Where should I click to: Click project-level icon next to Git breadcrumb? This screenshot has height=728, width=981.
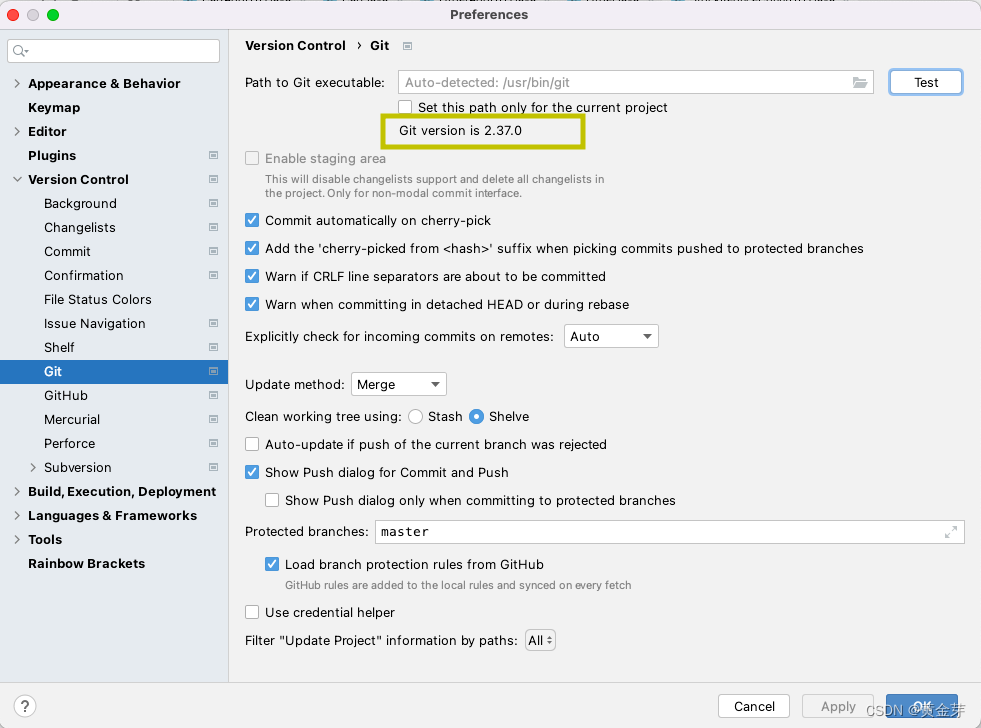click(x=407, y=46)
